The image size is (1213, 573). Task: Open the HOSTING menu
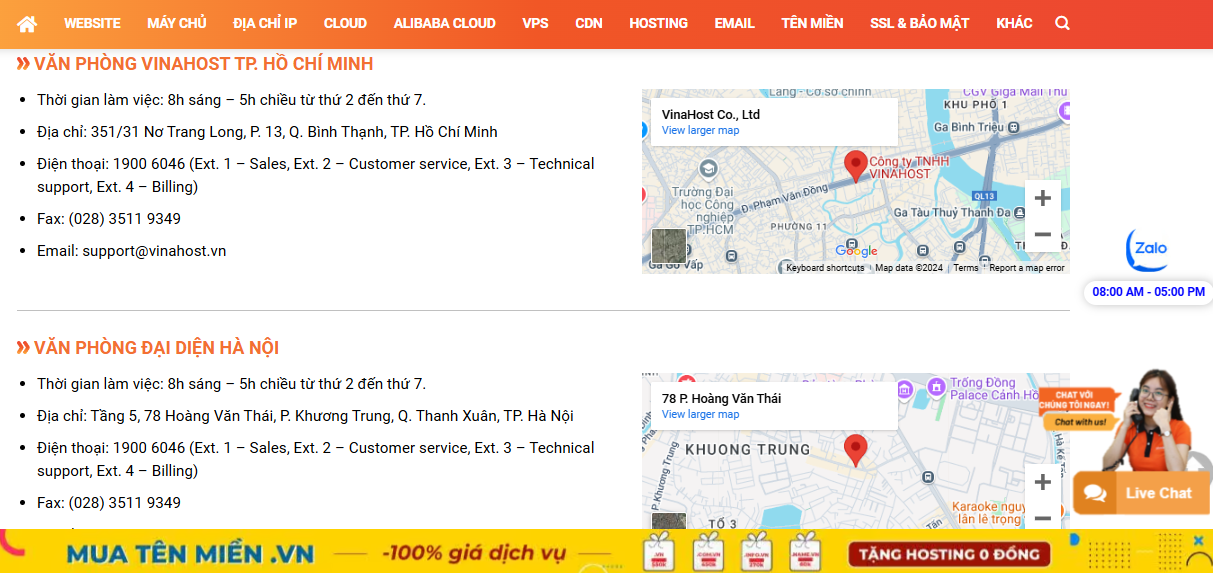[x=658, y=23]
